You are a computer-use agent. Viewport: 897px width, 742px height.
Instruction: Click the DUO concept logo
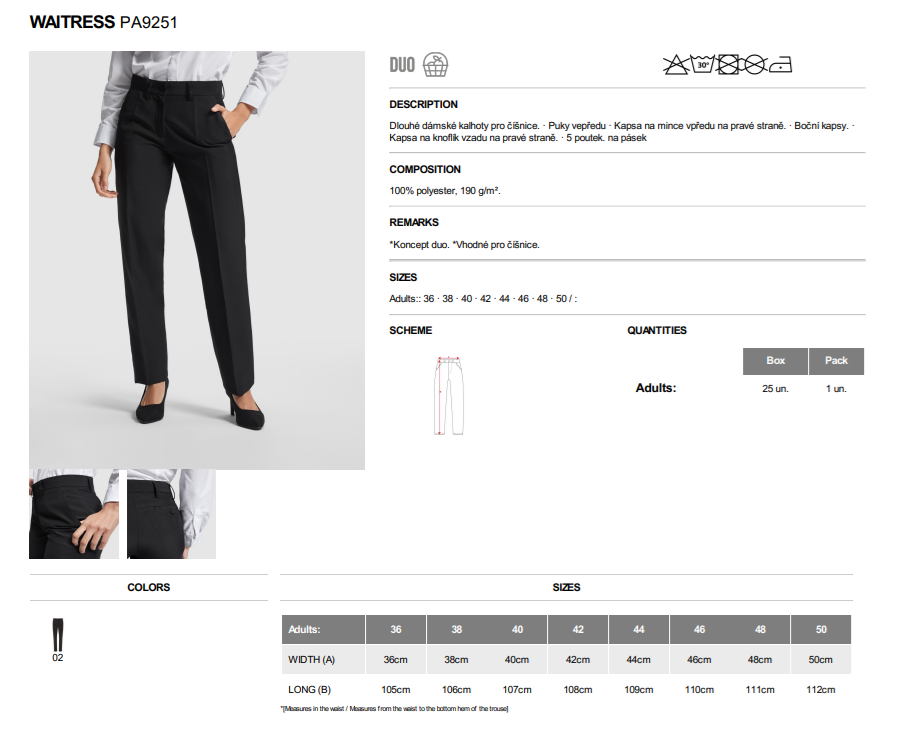pyautogui.click(x=402, y=65)
